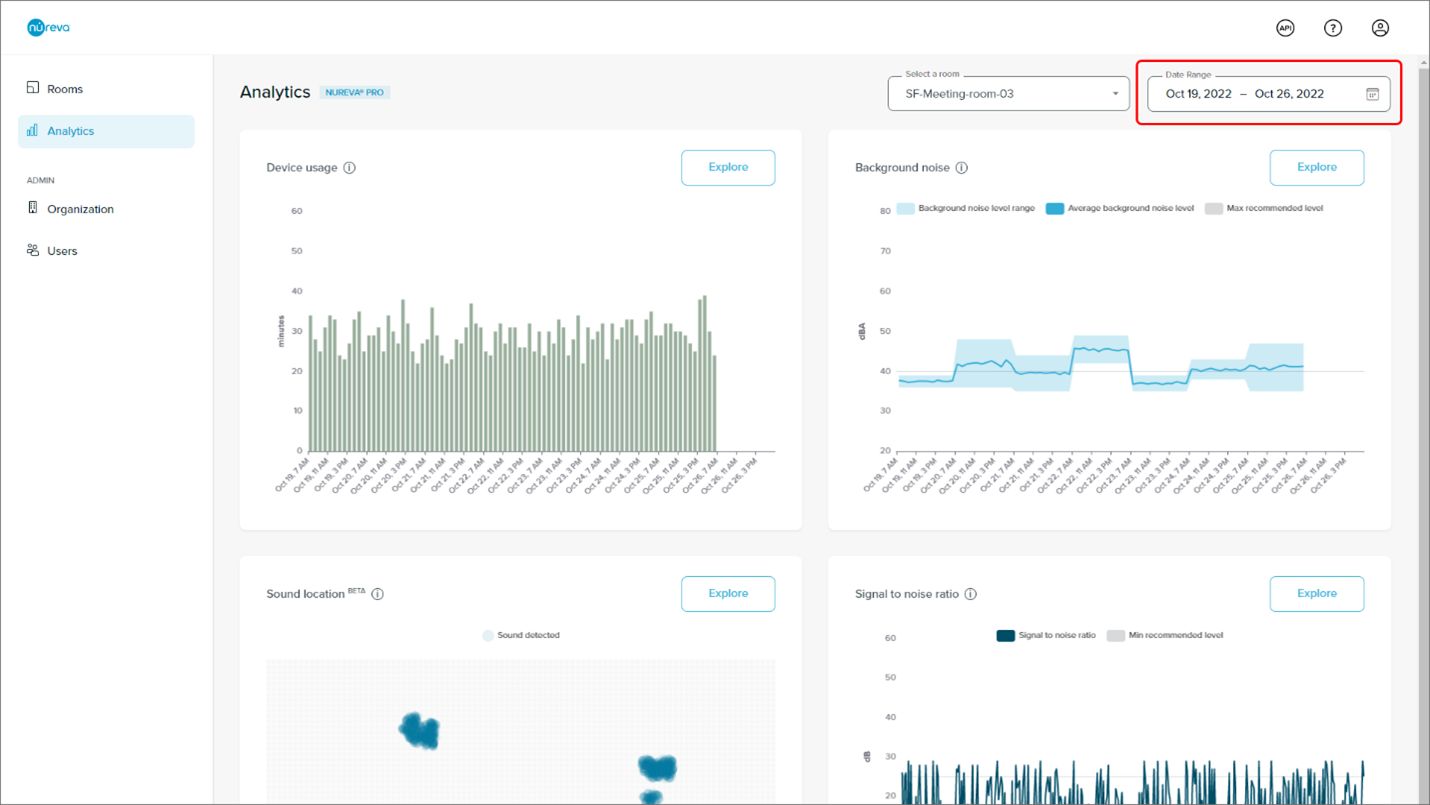Open the help question mark icon
The width and height of the screenshot is (1430, 805).
[x=1332, y=28]
